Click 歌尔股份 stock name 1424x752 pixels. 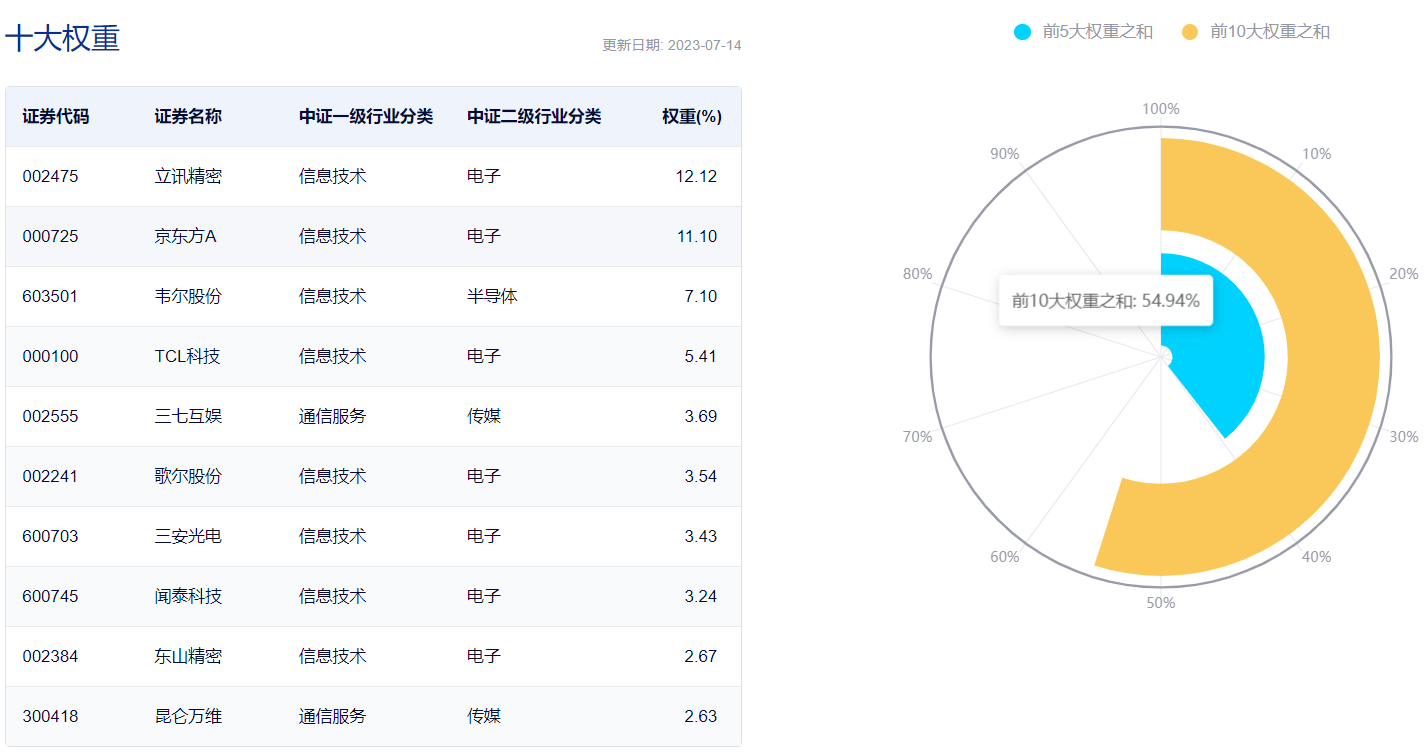pyautogui.click(x=188, y=477)
